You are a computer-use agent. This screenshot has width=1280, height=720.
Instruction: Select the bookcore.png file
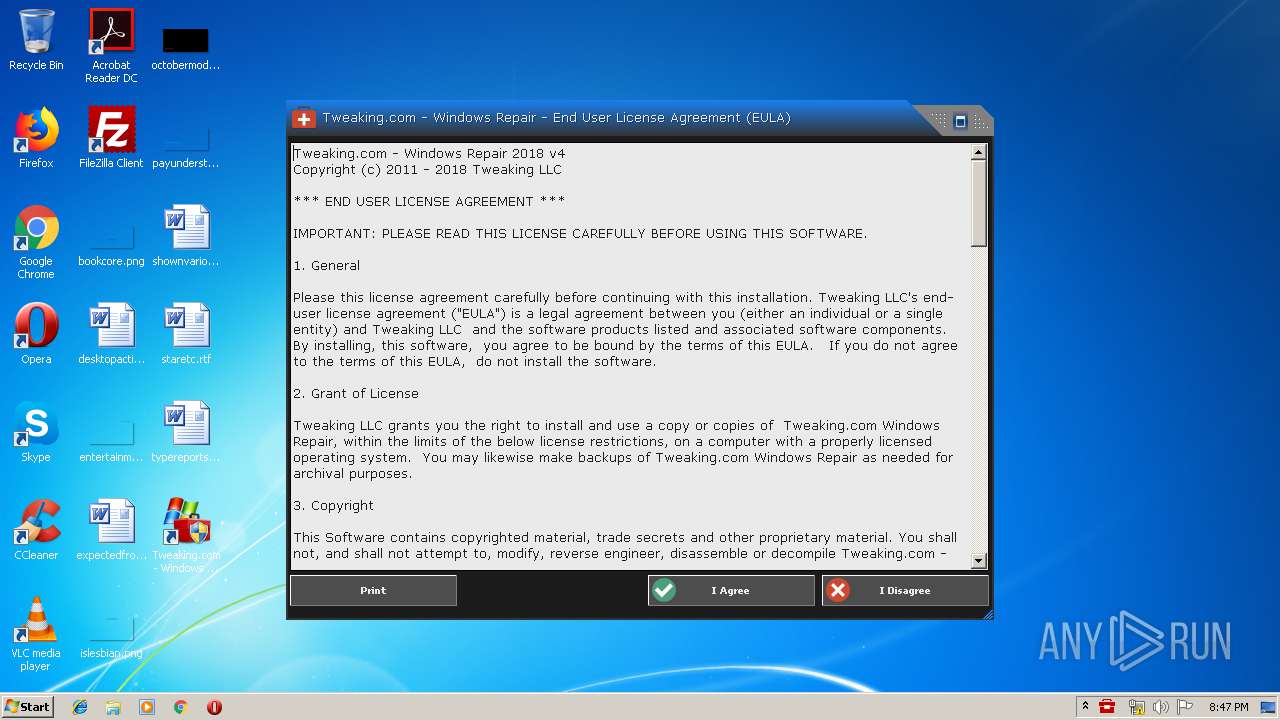coord(111,245)
